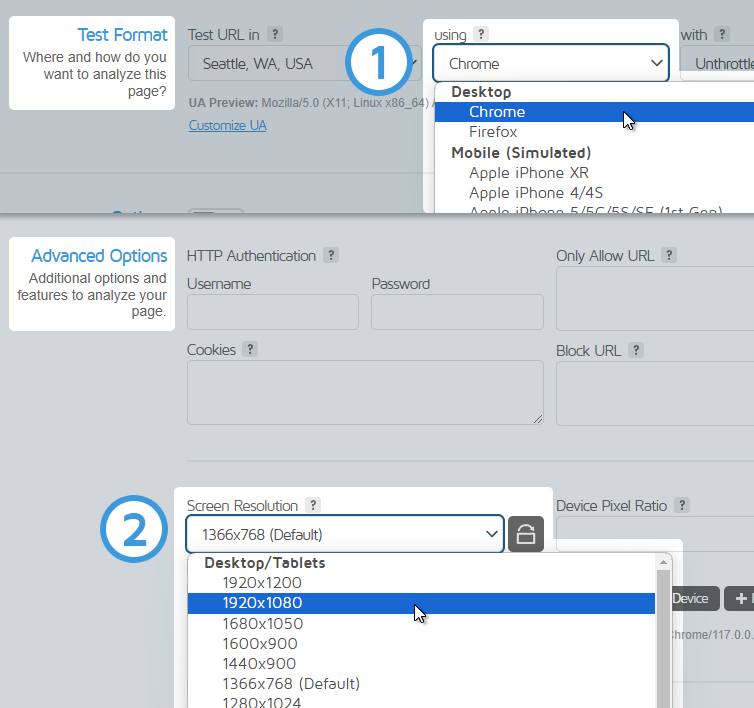Click the Device Pixel Ratio help icon
The width and height of the screenshot is (754, 708).
pyautogui.click(x=682, y=506)
